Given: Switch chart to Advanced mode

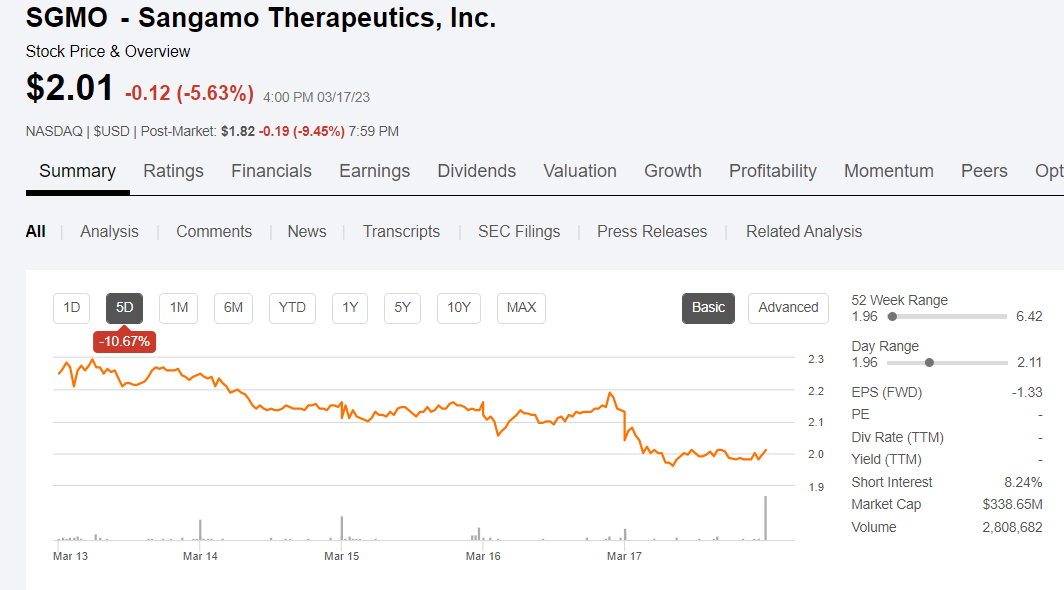Looking at the screenshot, I should (x=788, y=308).
